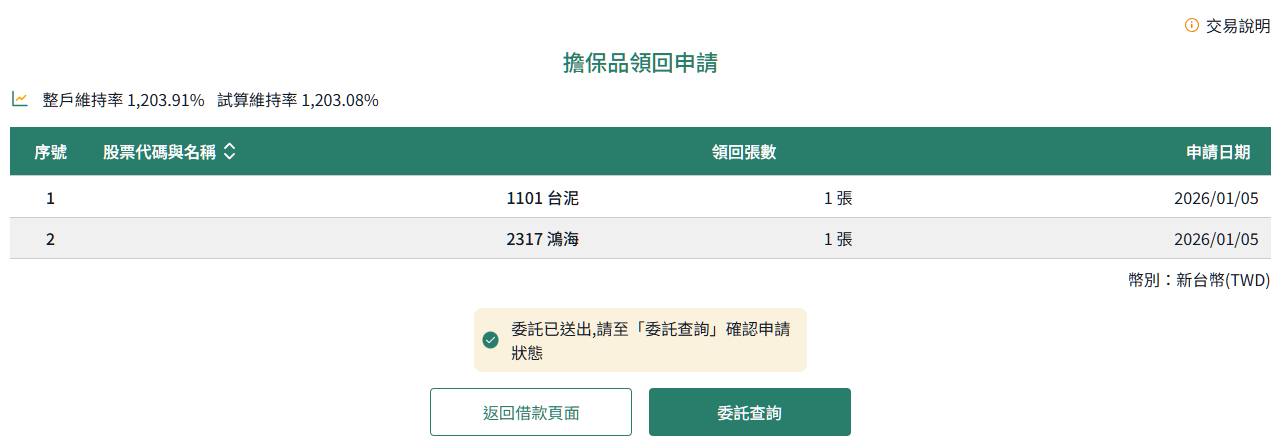
Task: Click the 鴻海 row's 1 張 quantity
Action: (x=838, y=239)
